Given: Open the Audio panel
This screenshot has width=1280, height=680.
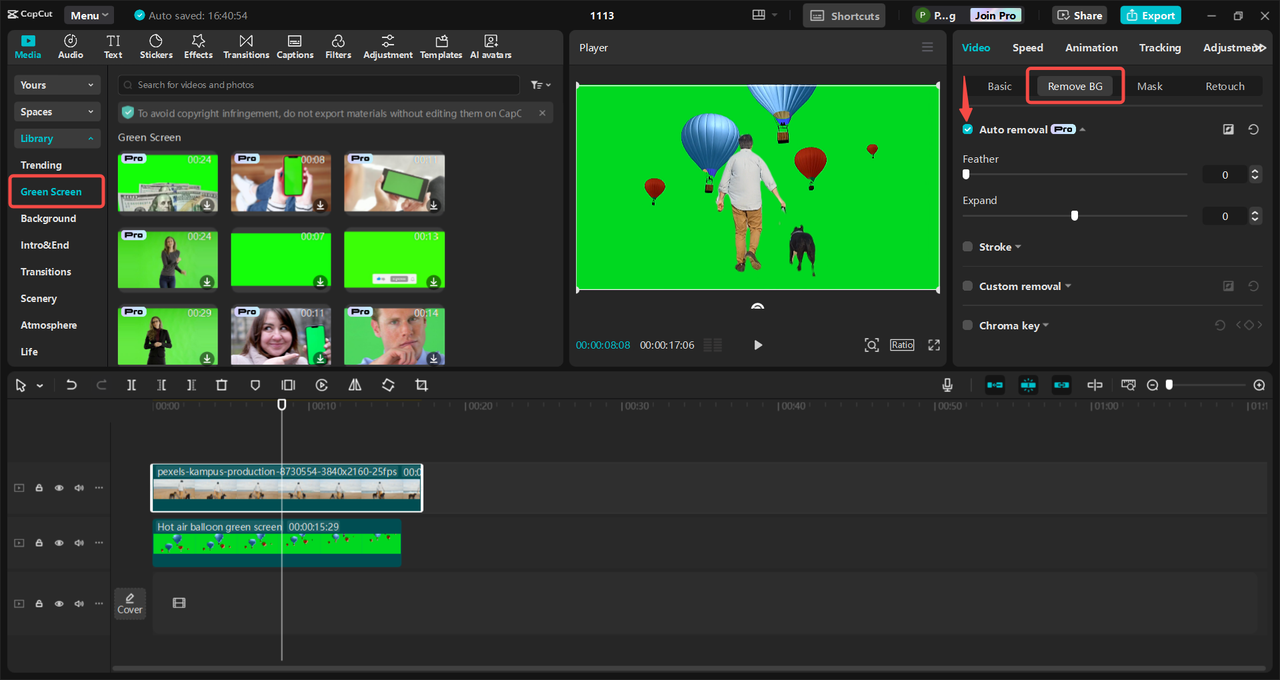Looking at the screenshot, I should click(x=71, y=46).
